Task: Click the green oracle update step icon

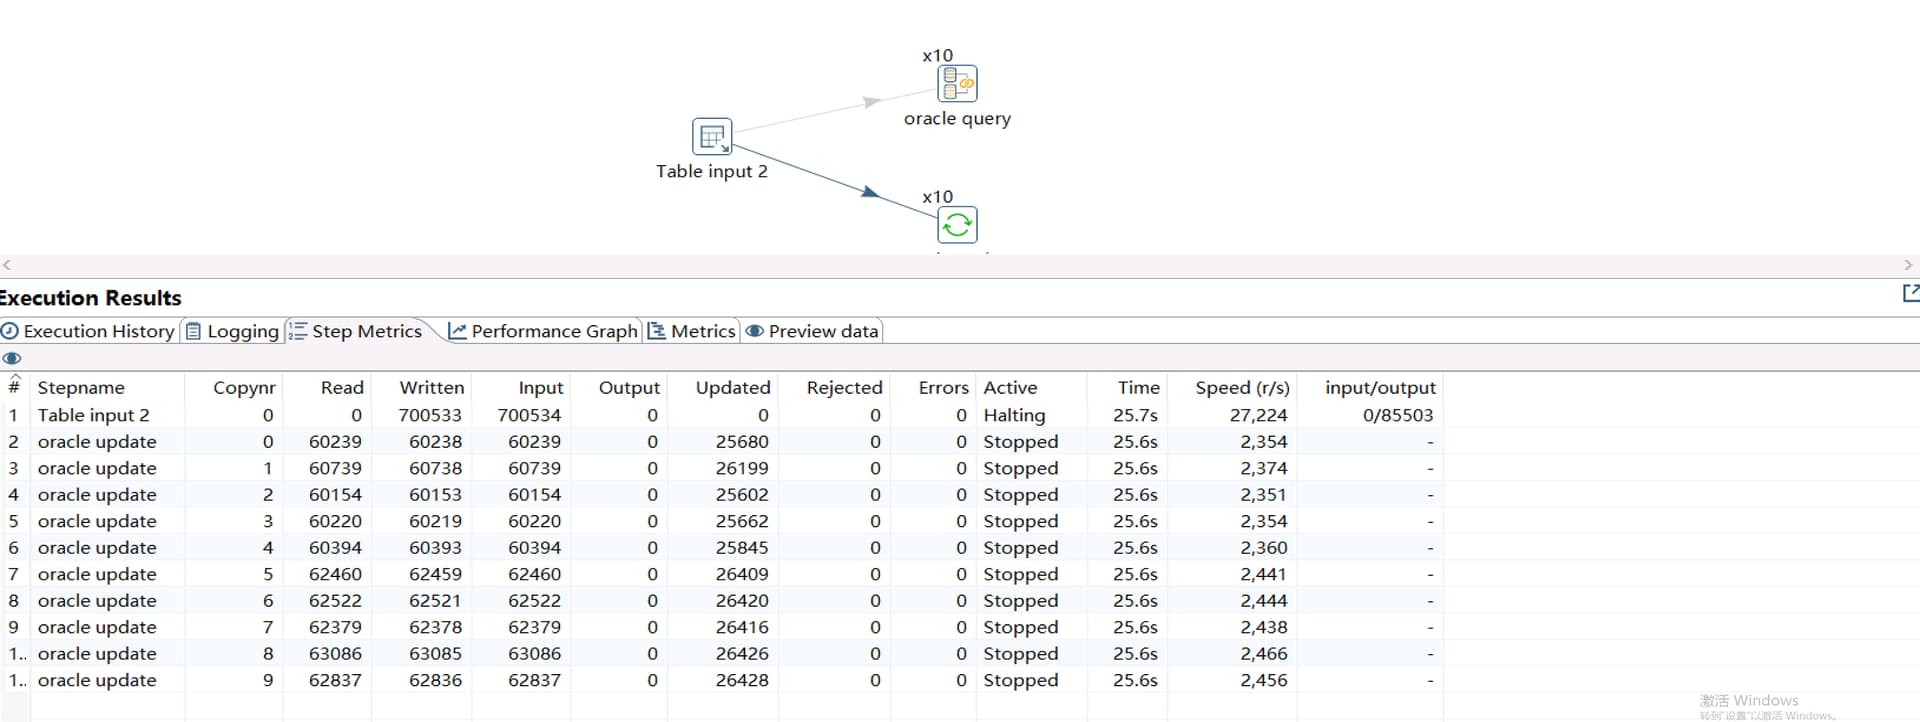Action: pyautogui.click(x=957, y=225)
